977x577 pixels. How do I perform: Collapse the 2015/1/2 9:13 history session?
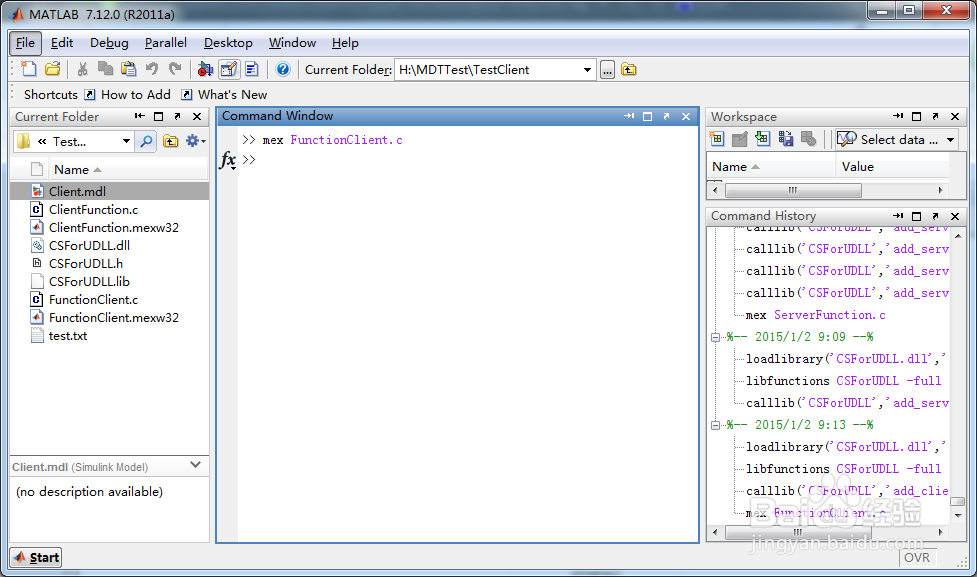(x=715, y=425)
